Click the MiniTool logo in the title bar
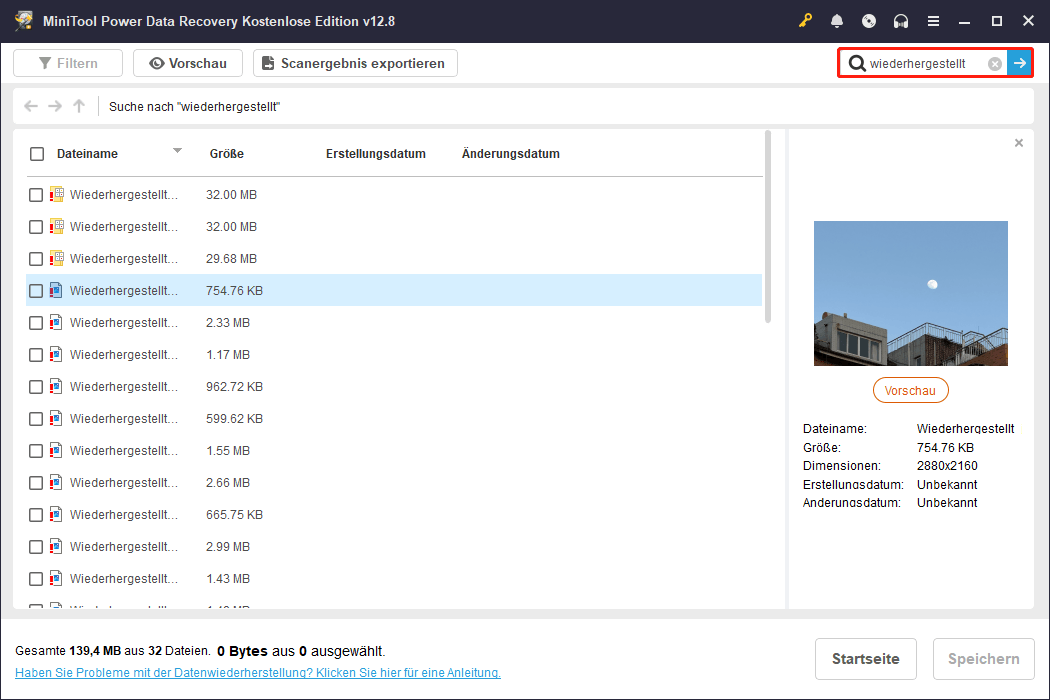 click(22, 20)
